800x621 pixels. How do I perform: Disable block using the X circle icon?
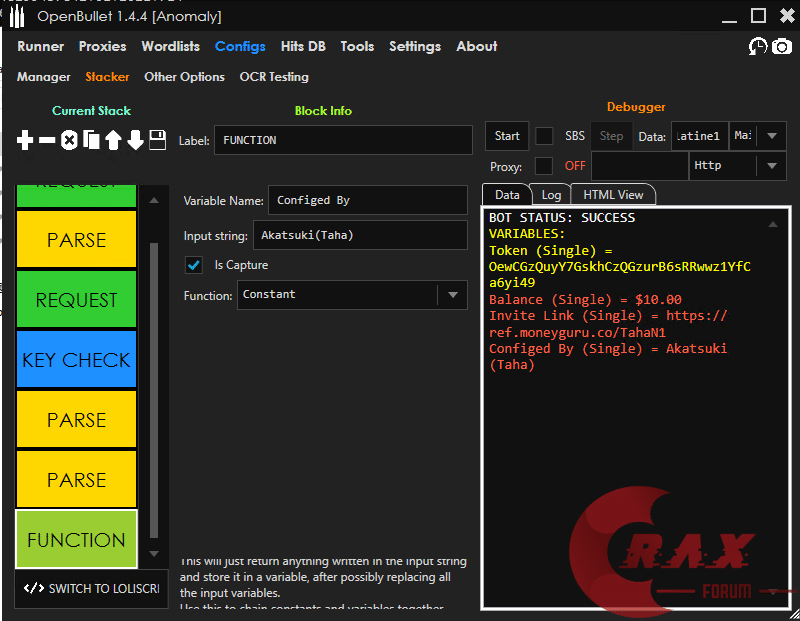click(x=69, y=140)
